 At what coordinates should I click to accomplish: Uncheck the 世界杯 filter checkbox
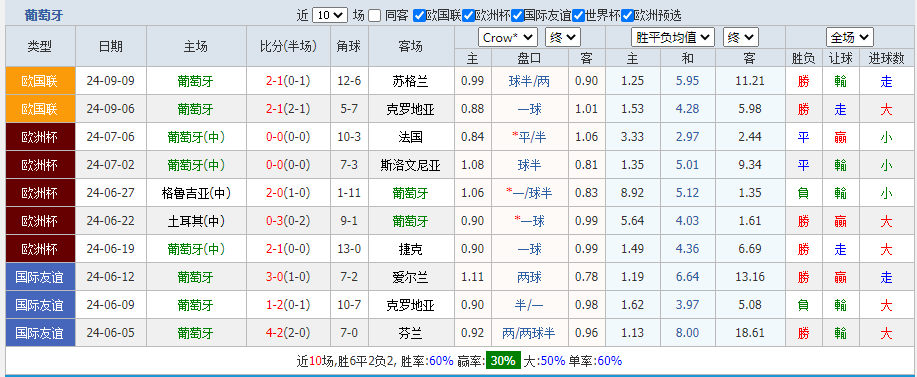click(x=578, y=16)
